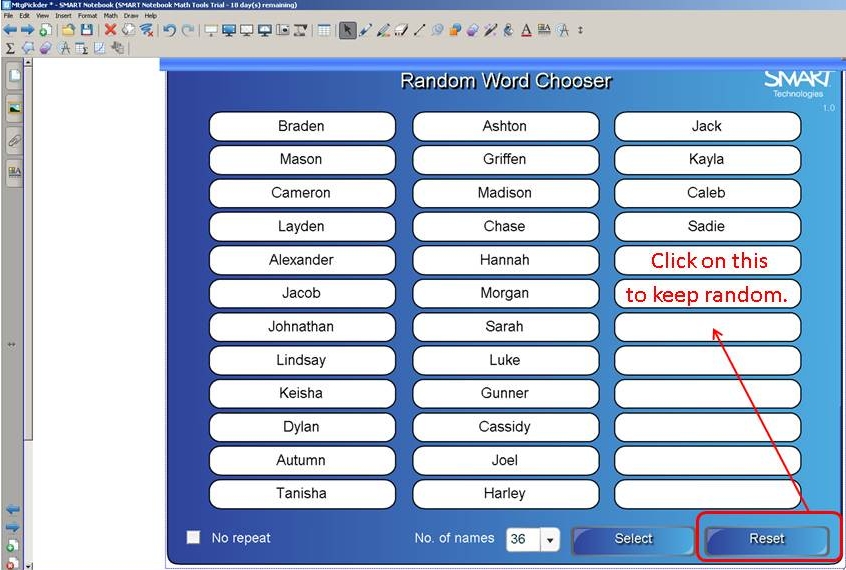The width and height of the screenshot is (846, 570).
Task: Click the sidebar's lower blue right arrow
Action: point(12,527)
